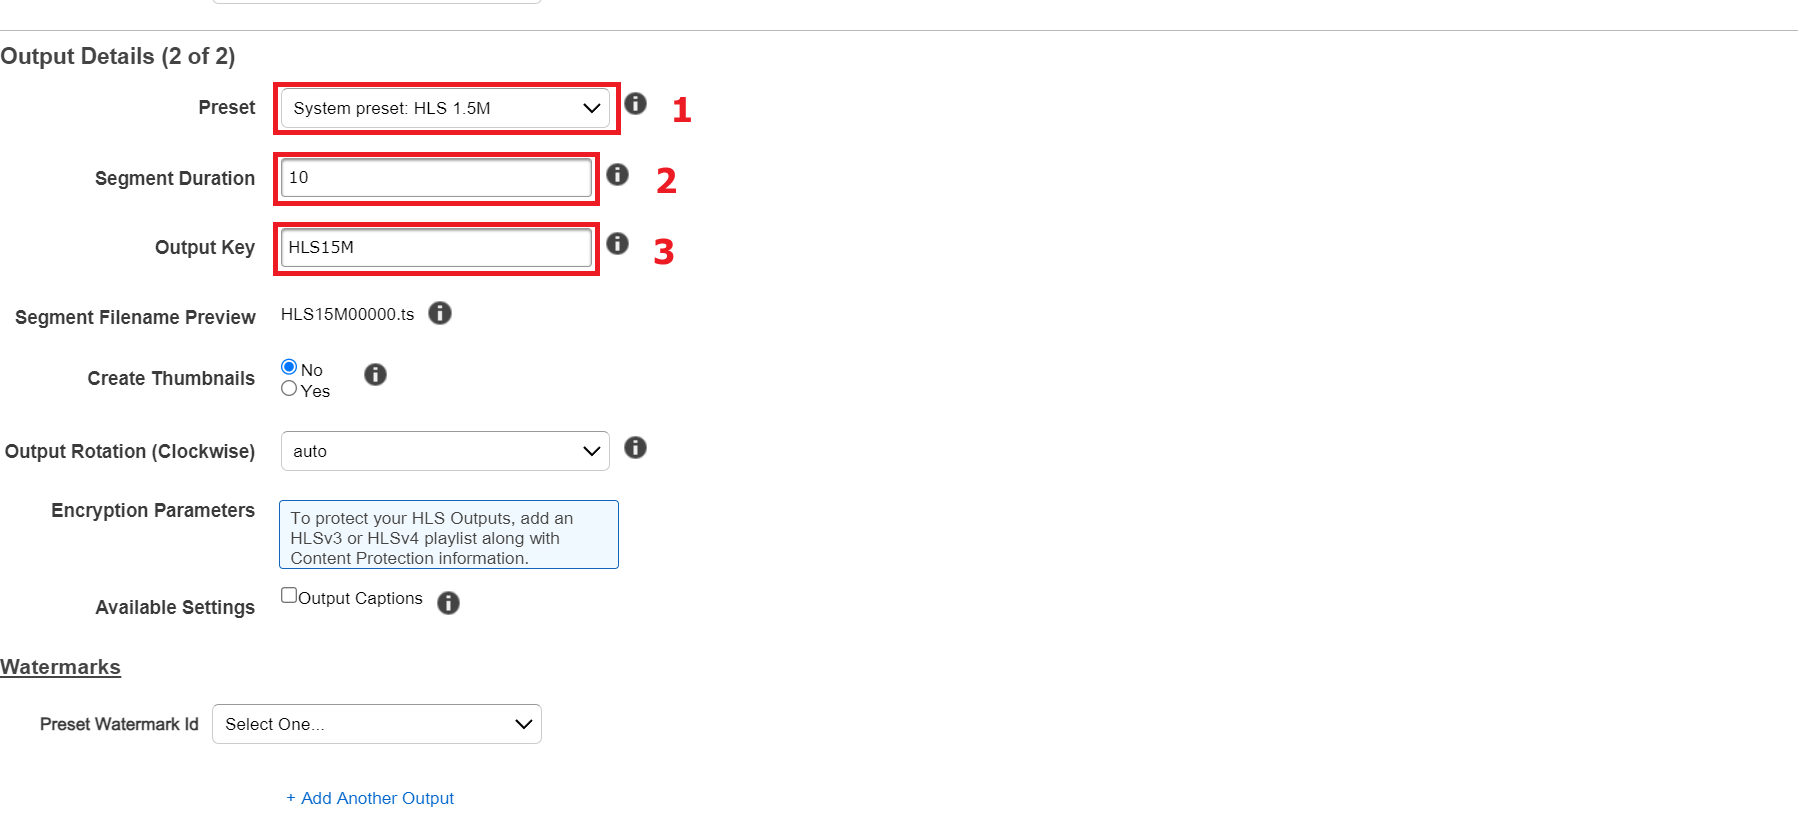Click info icon beside Output Rotation dropdown
The height and width of the screenshot is (824, 1798).
point(635,447)
